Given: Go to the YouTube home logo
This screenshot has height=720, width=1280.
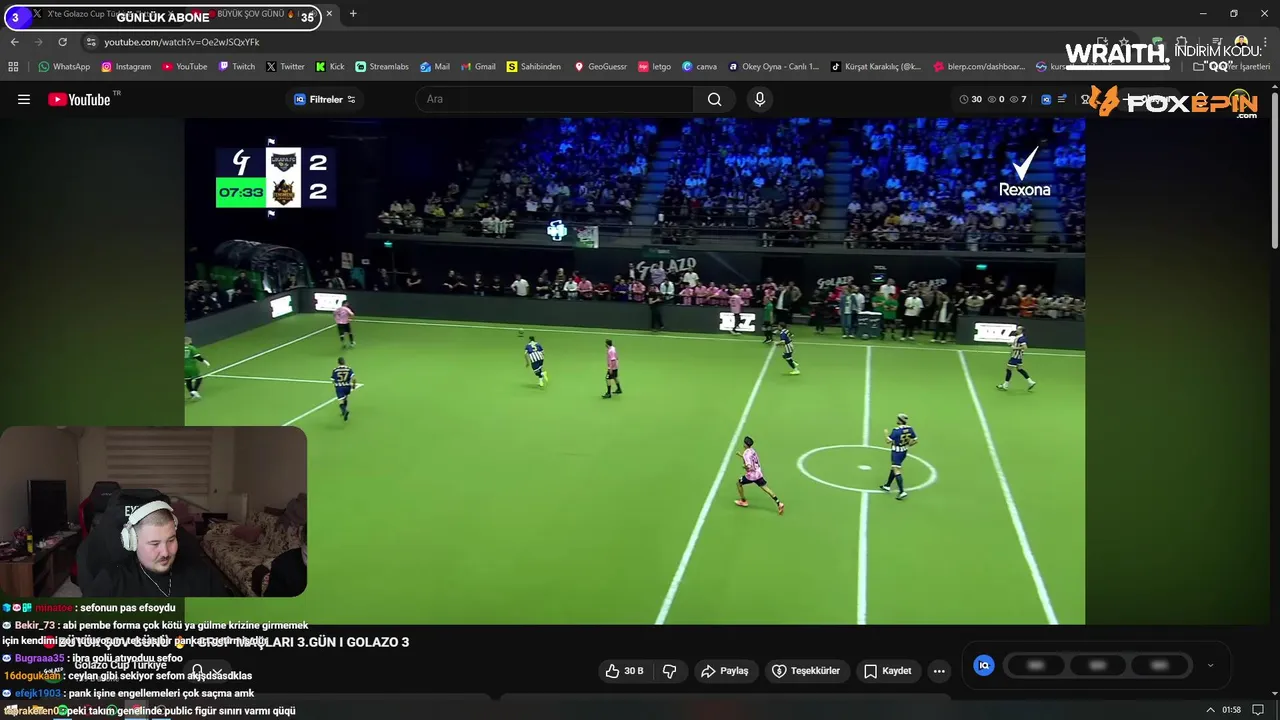Looking at the screenshot, I should (79, 99).
